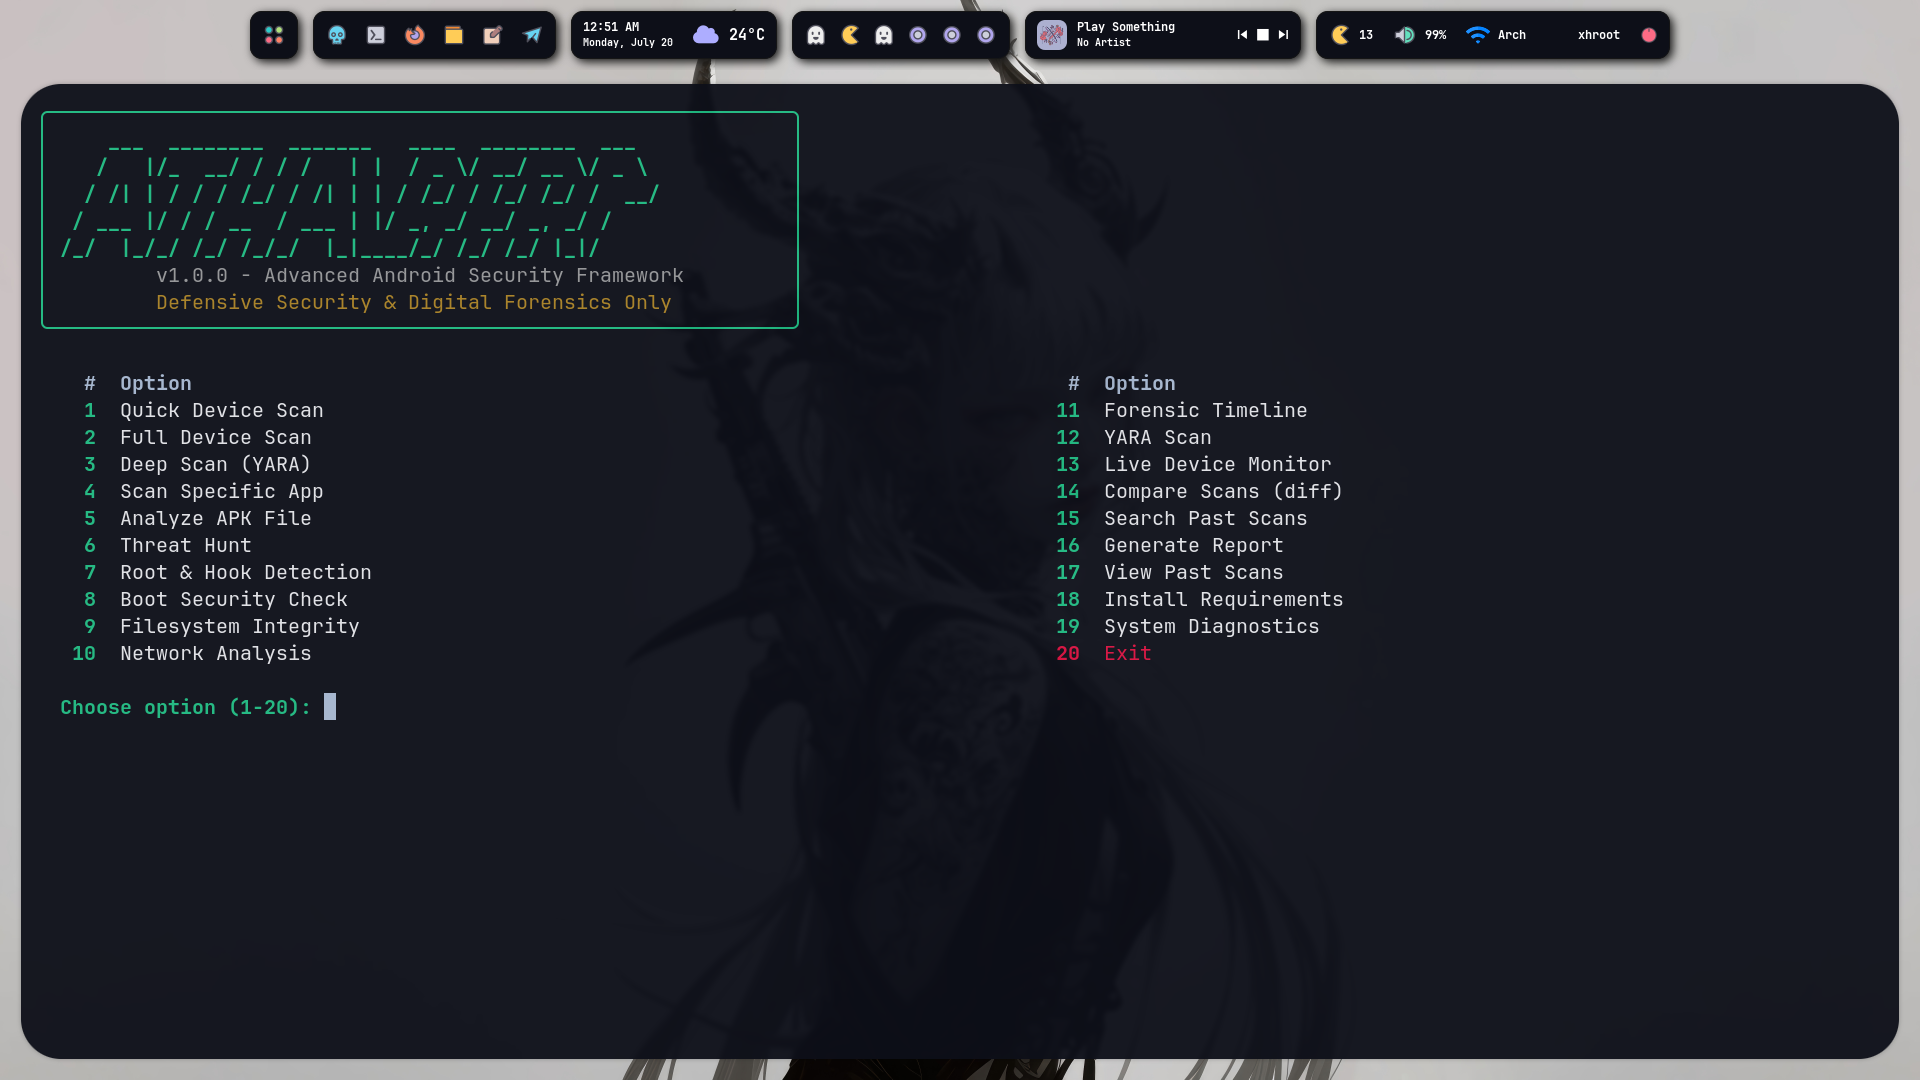Click 'YARA Scan' option
The image size is (1920, 1080).
[x=1158, y=438]
